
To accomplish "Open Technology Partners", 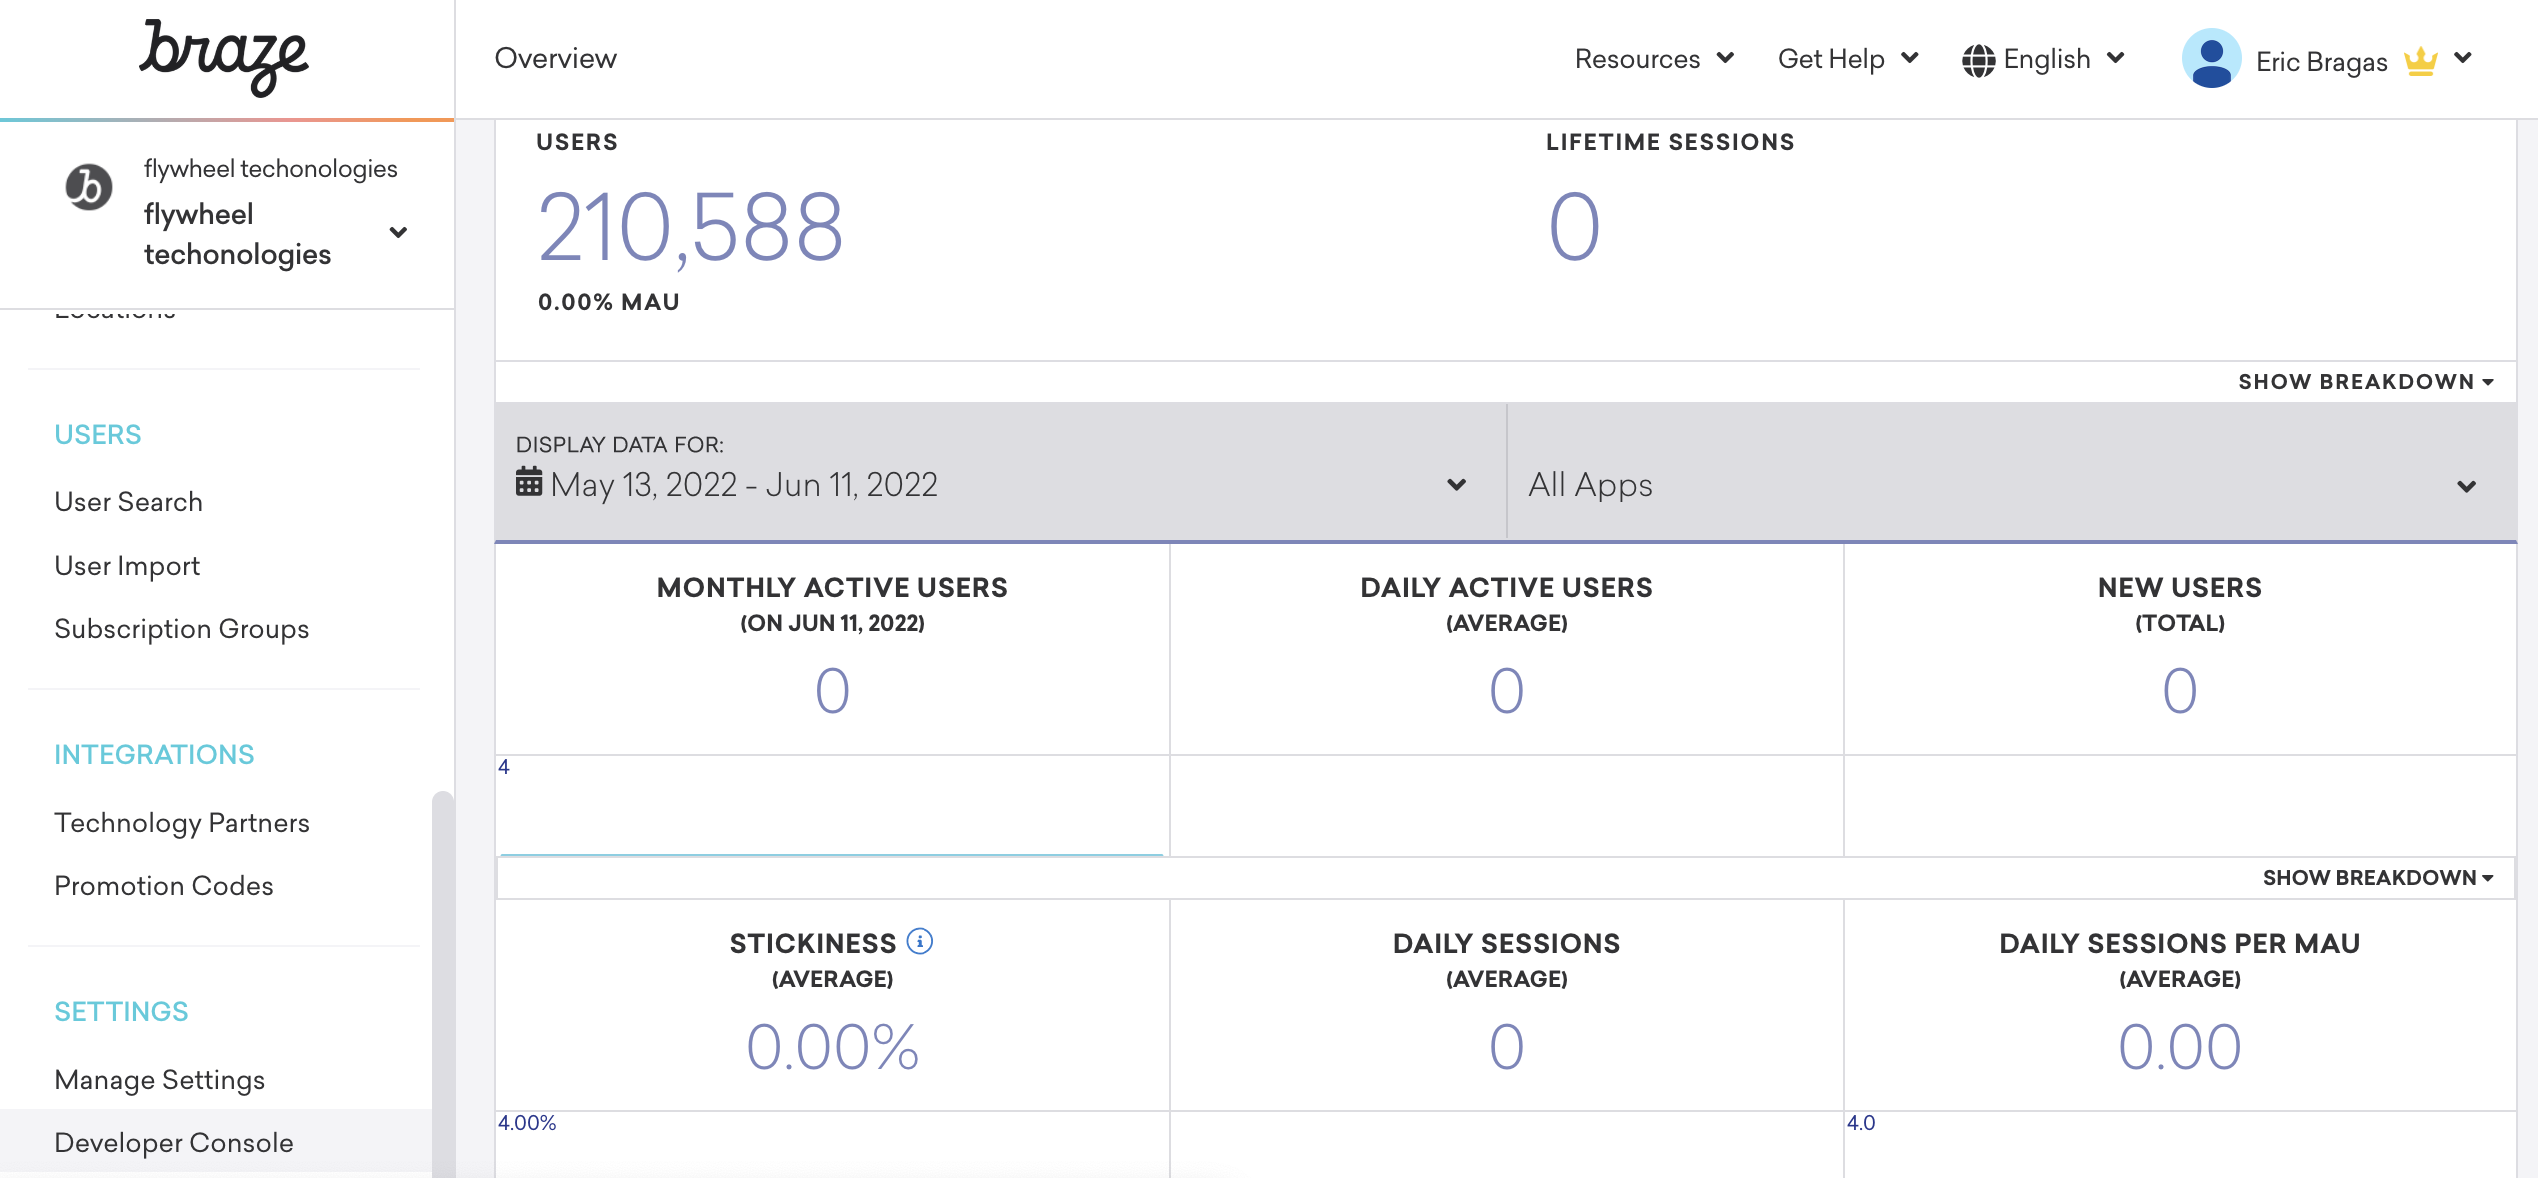I will click(x=182, y=823).
